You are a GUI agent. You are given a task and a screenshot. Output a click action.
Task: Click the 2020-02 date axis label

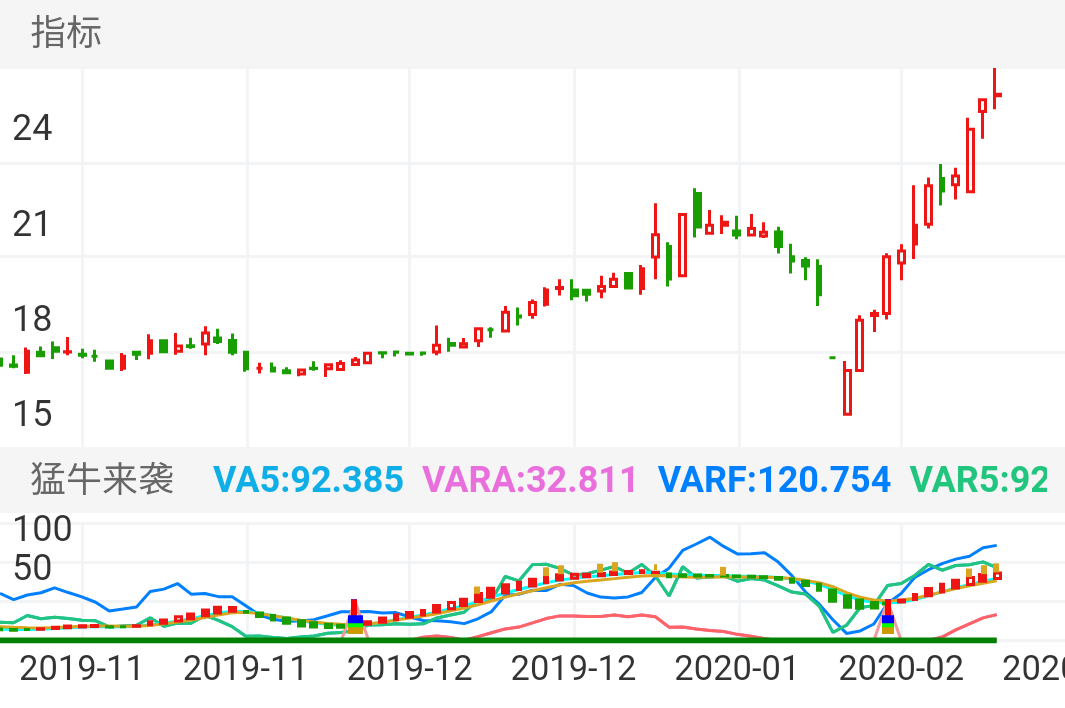pos(901,669)
